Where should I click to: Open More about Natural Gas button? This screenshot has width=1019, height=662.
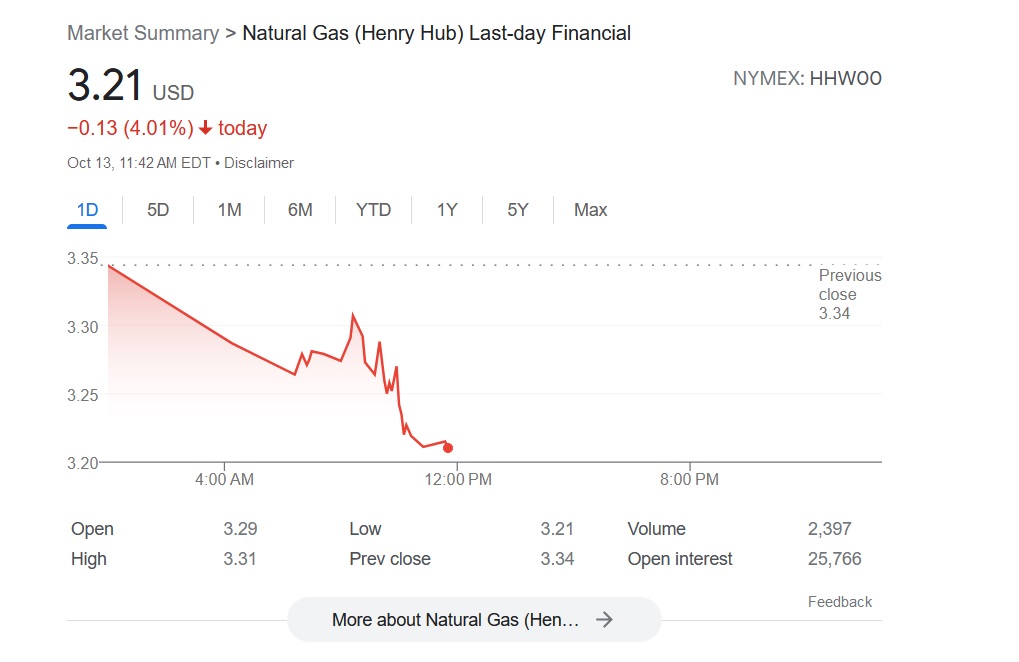[x=474, y=620]
